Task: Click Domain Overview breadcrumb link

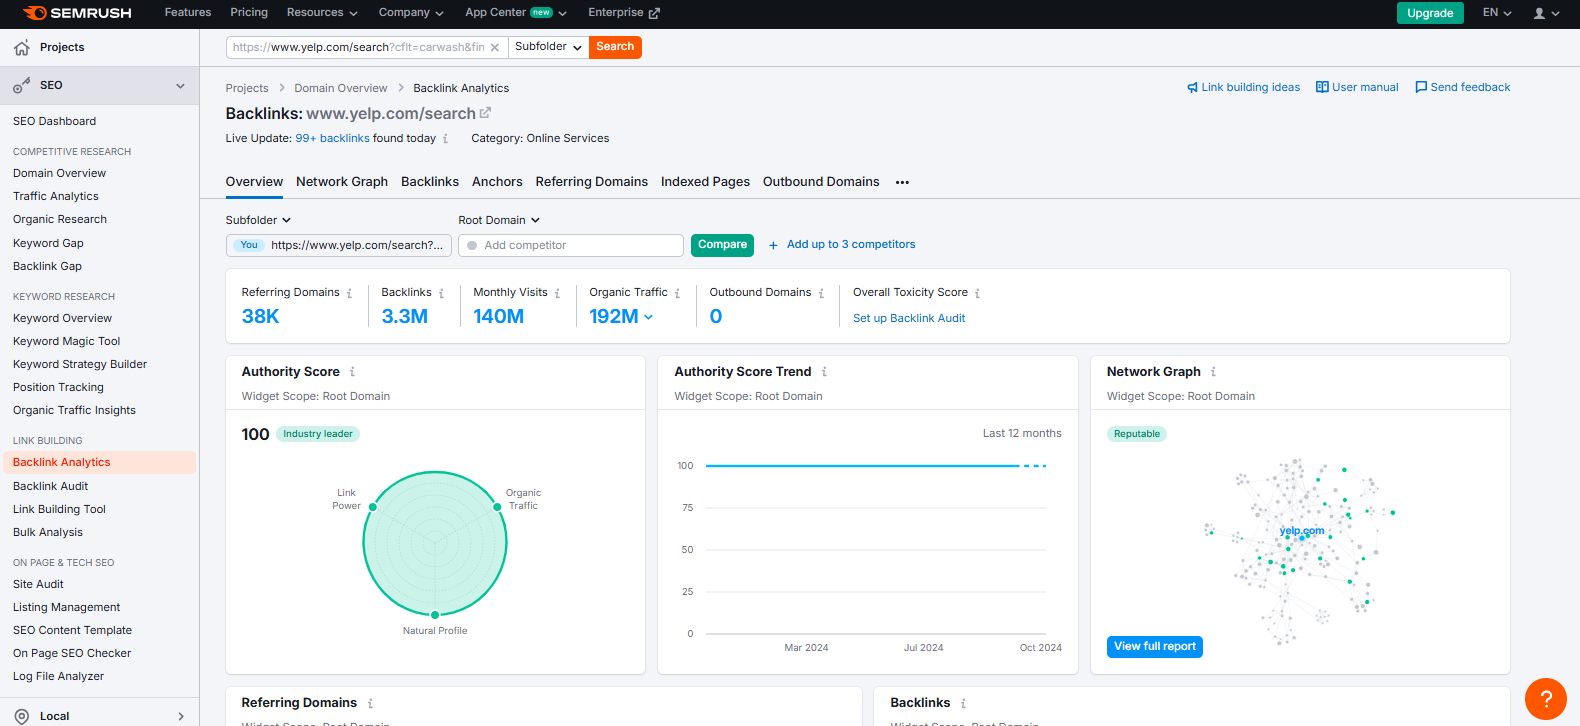Action: [341, 89]
